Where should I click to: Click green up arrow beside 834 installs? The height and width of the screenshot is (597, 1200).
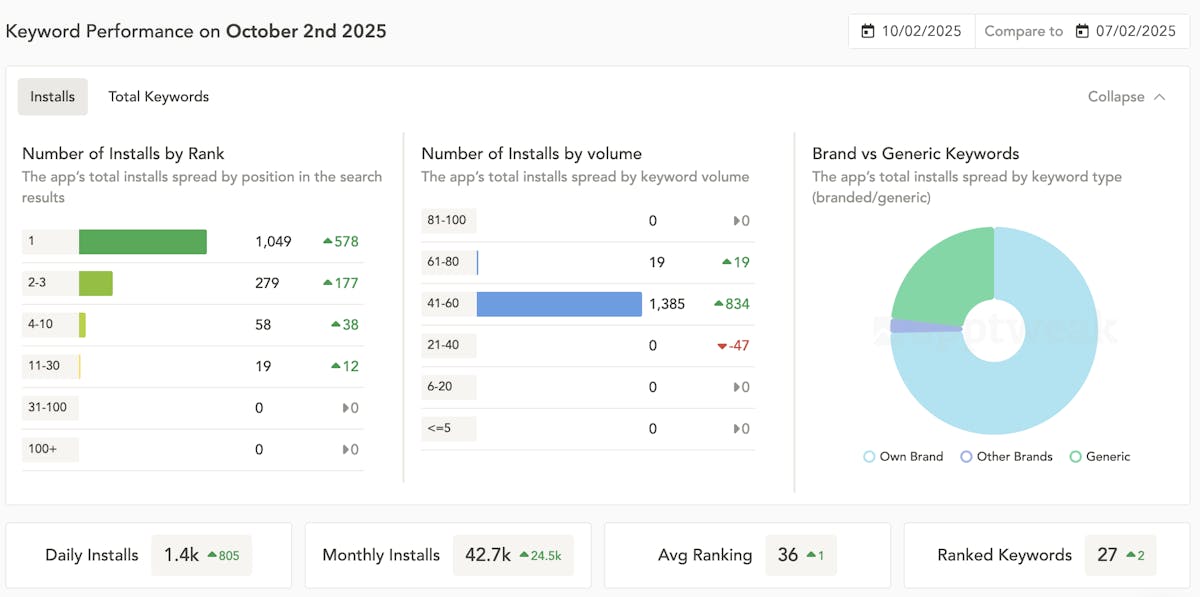(719, 304)
